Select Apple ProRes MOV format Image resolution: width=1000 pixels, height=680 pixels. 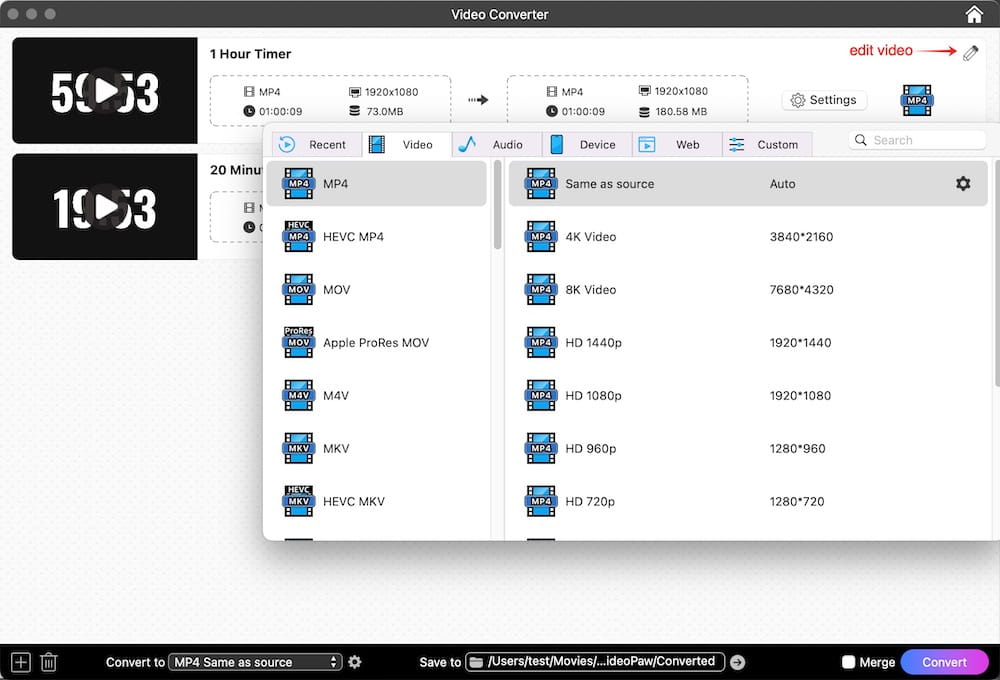[375, 343]
